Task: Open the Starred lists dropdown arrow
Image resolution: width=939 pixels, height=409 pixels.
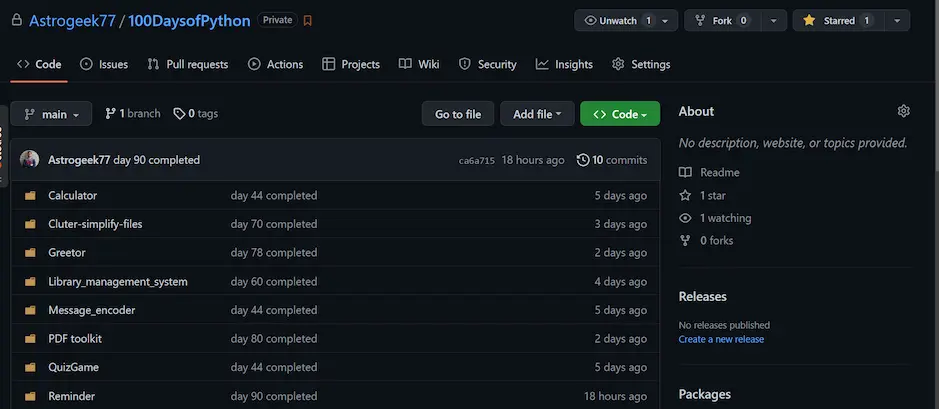Action: [x=896, y=20]
